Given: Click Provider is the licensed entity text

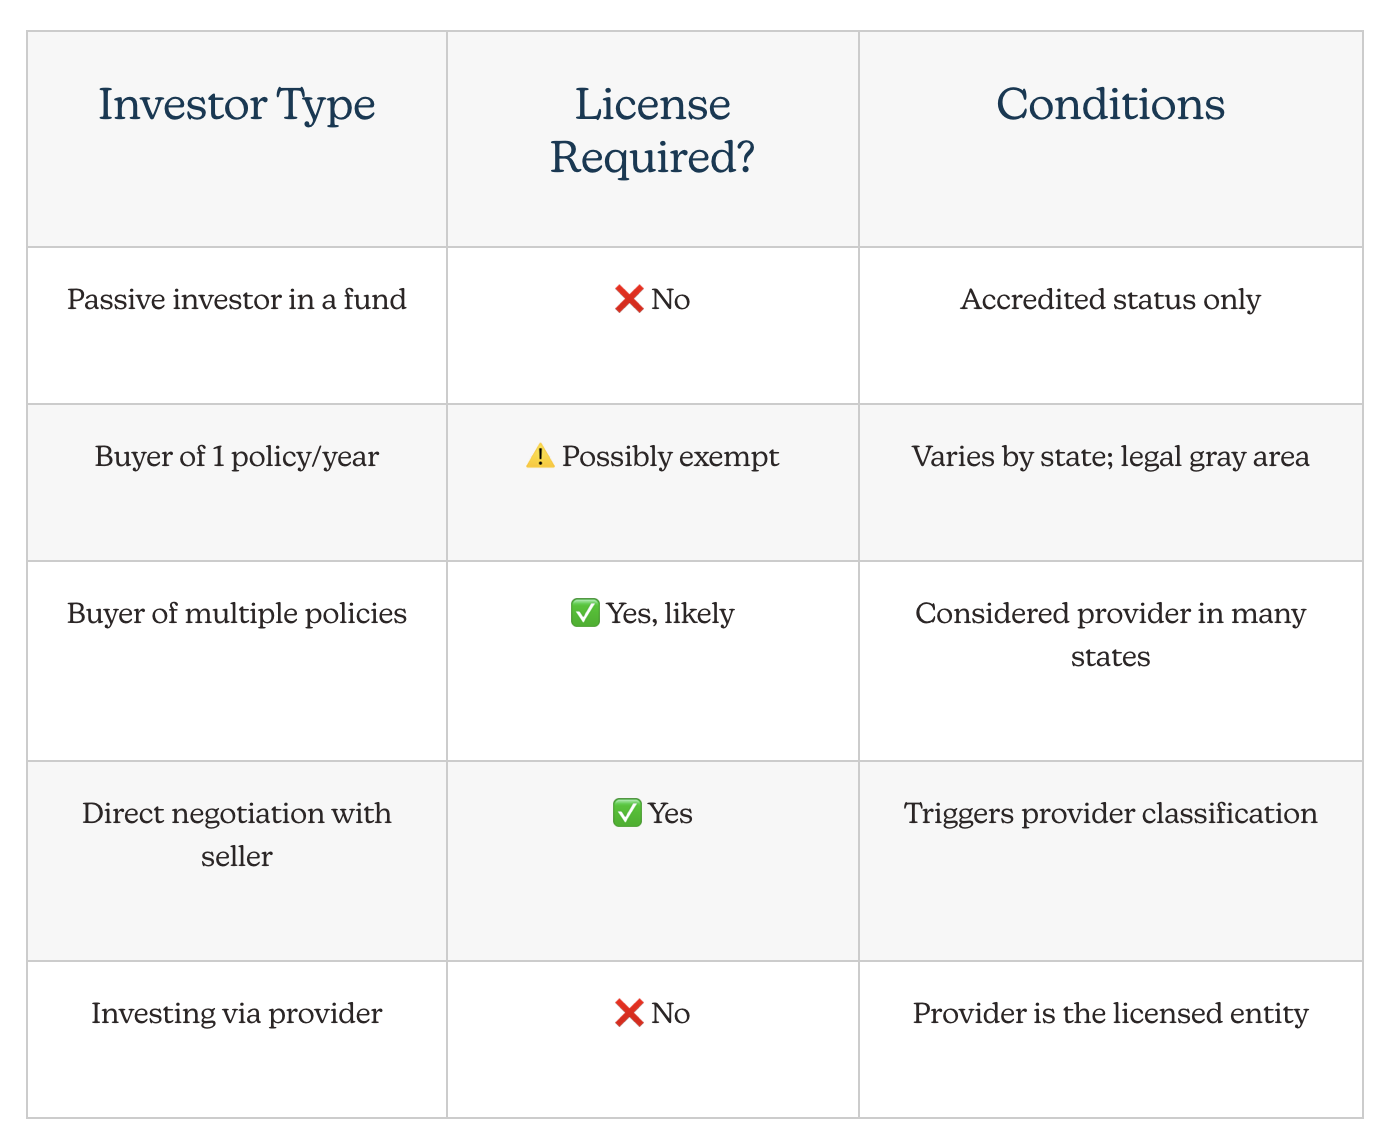Looking at the screenshot, I should click(1111, 1013).
